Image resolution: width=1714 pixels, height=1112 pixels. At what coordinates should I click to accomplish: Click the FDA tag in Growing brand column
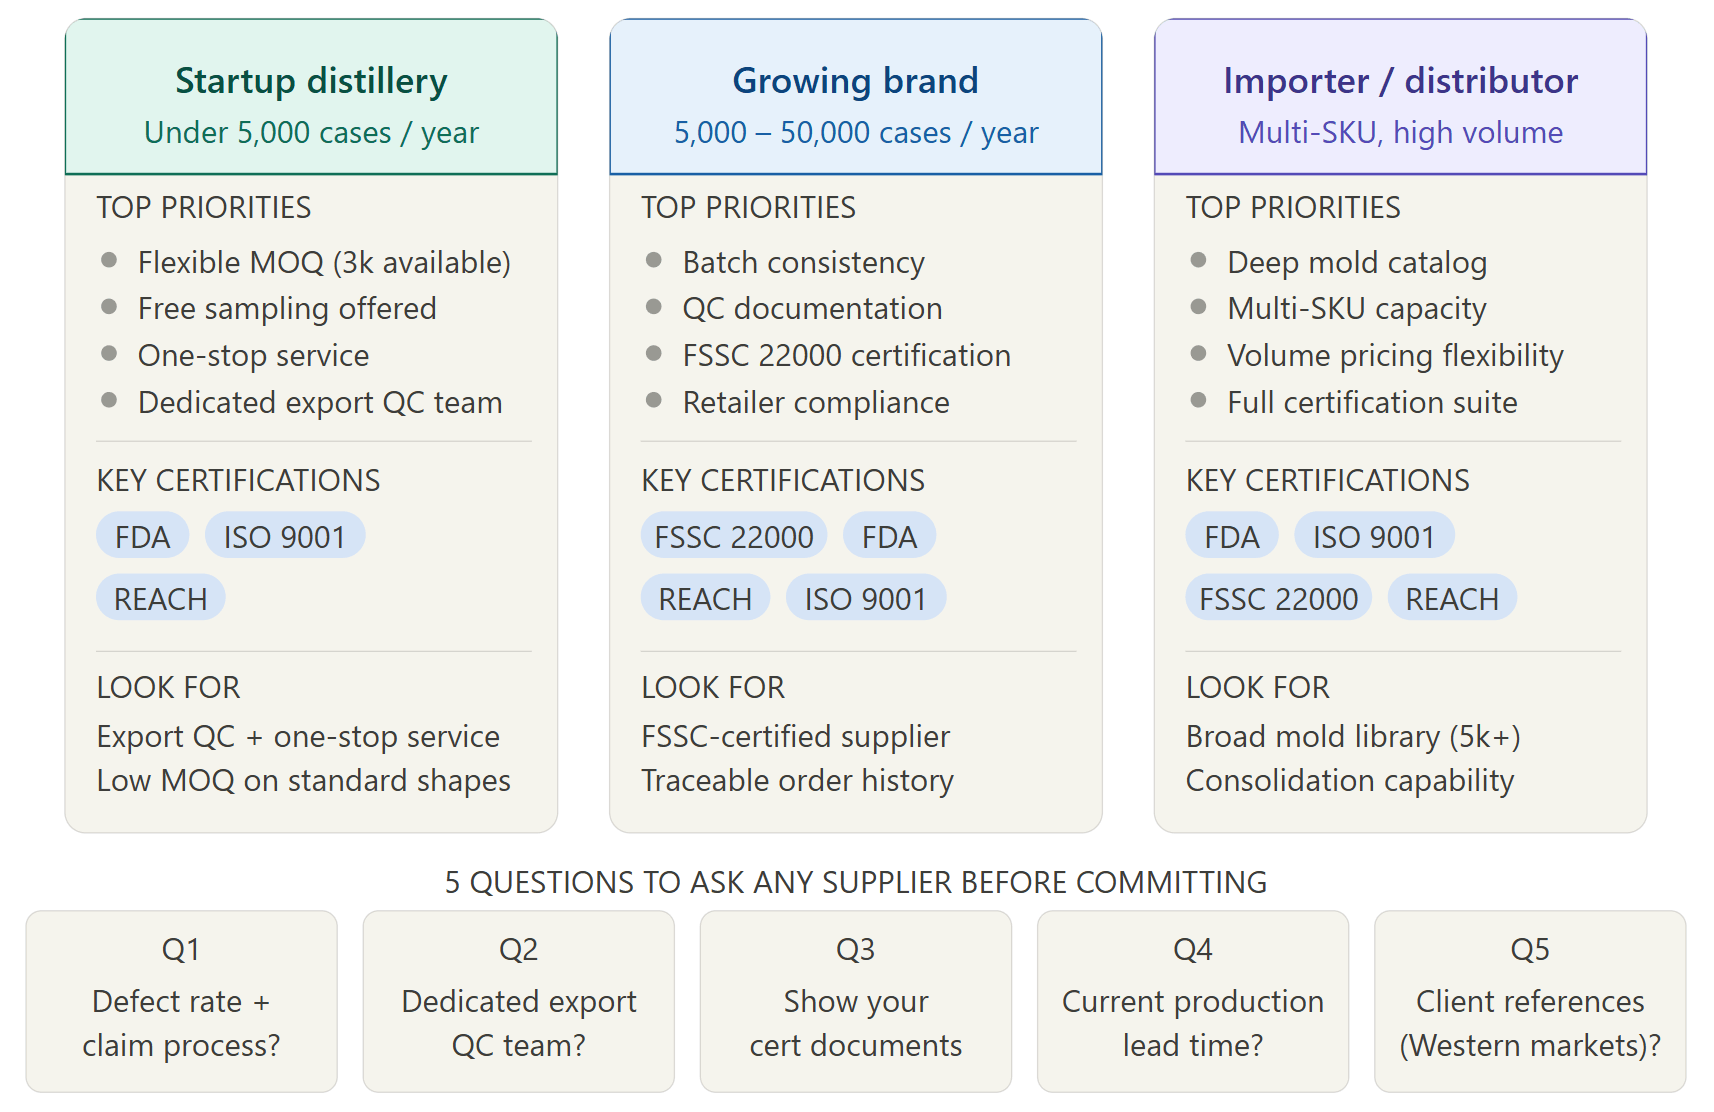(889, 537)
